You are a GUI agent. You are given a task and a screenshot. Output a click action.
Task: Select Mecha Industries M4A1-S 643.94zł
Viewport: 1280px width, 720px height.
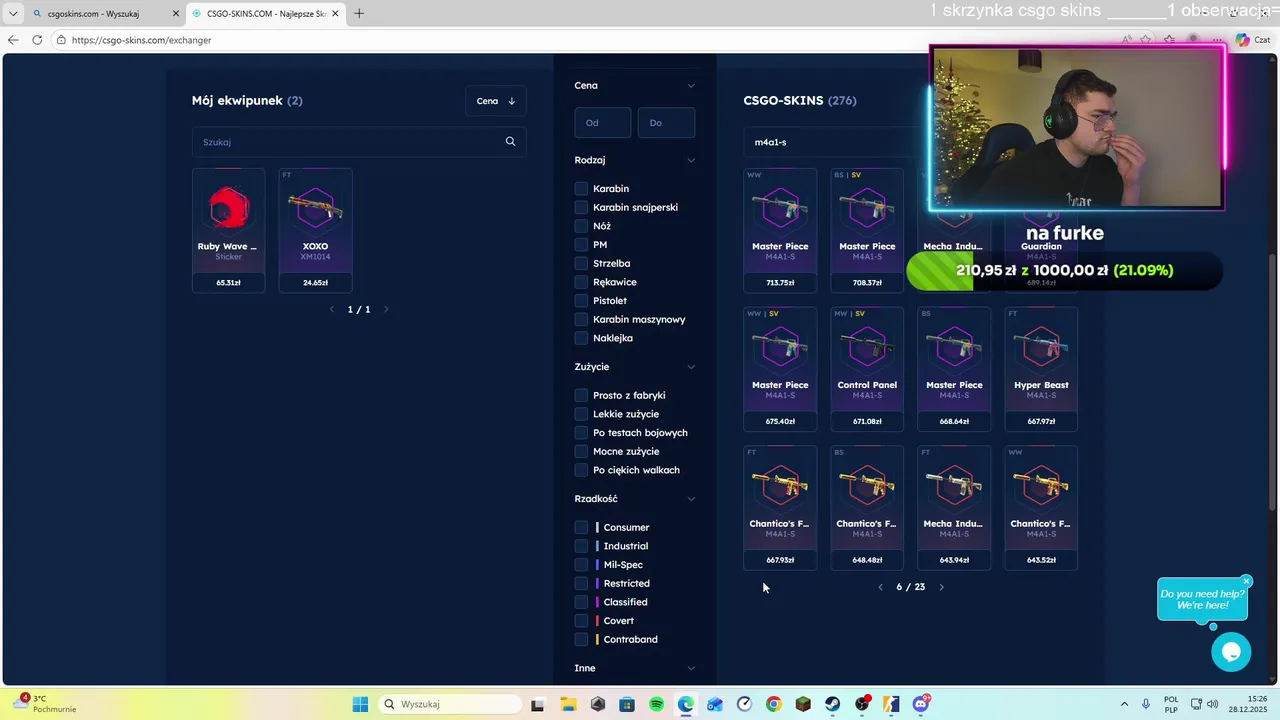pyautogui.click(x=954, y=508)
